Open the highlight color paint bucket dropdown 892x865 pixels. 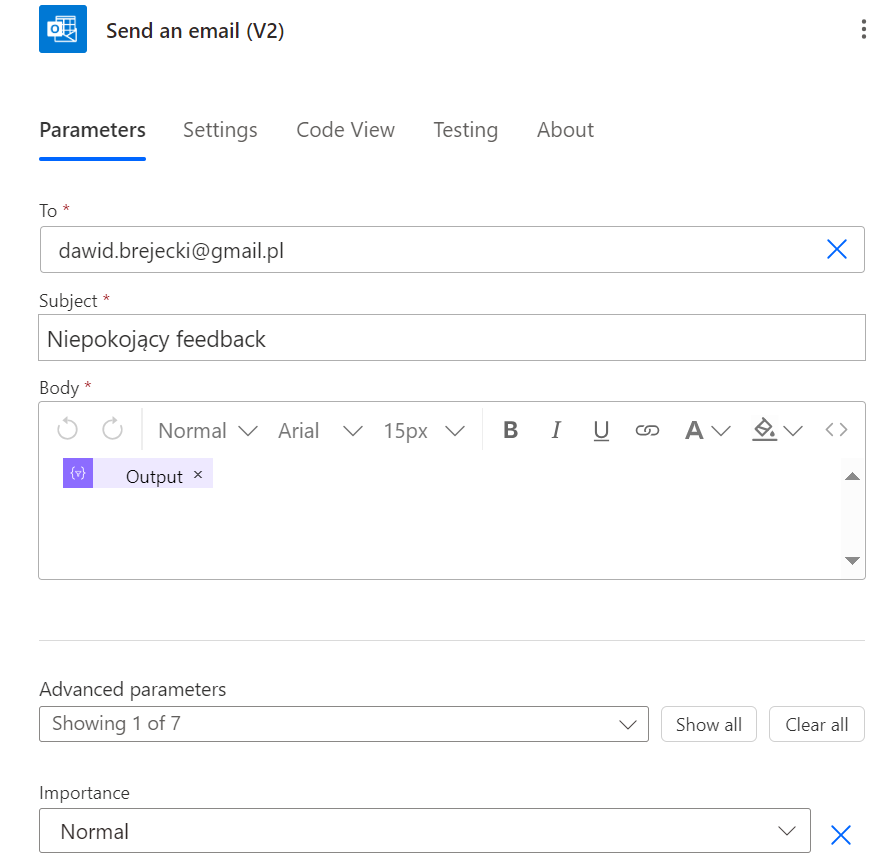pos(778,430)
